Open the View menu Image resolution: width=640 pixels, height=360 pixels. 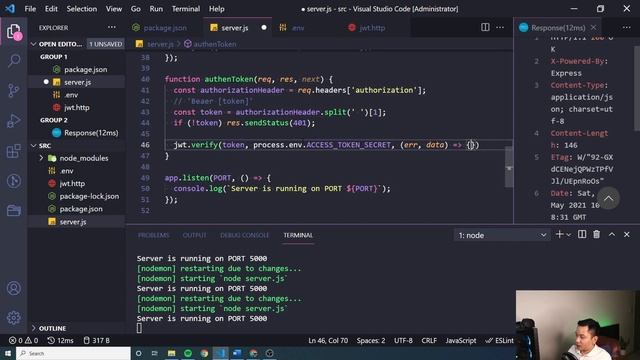[113, 9]
